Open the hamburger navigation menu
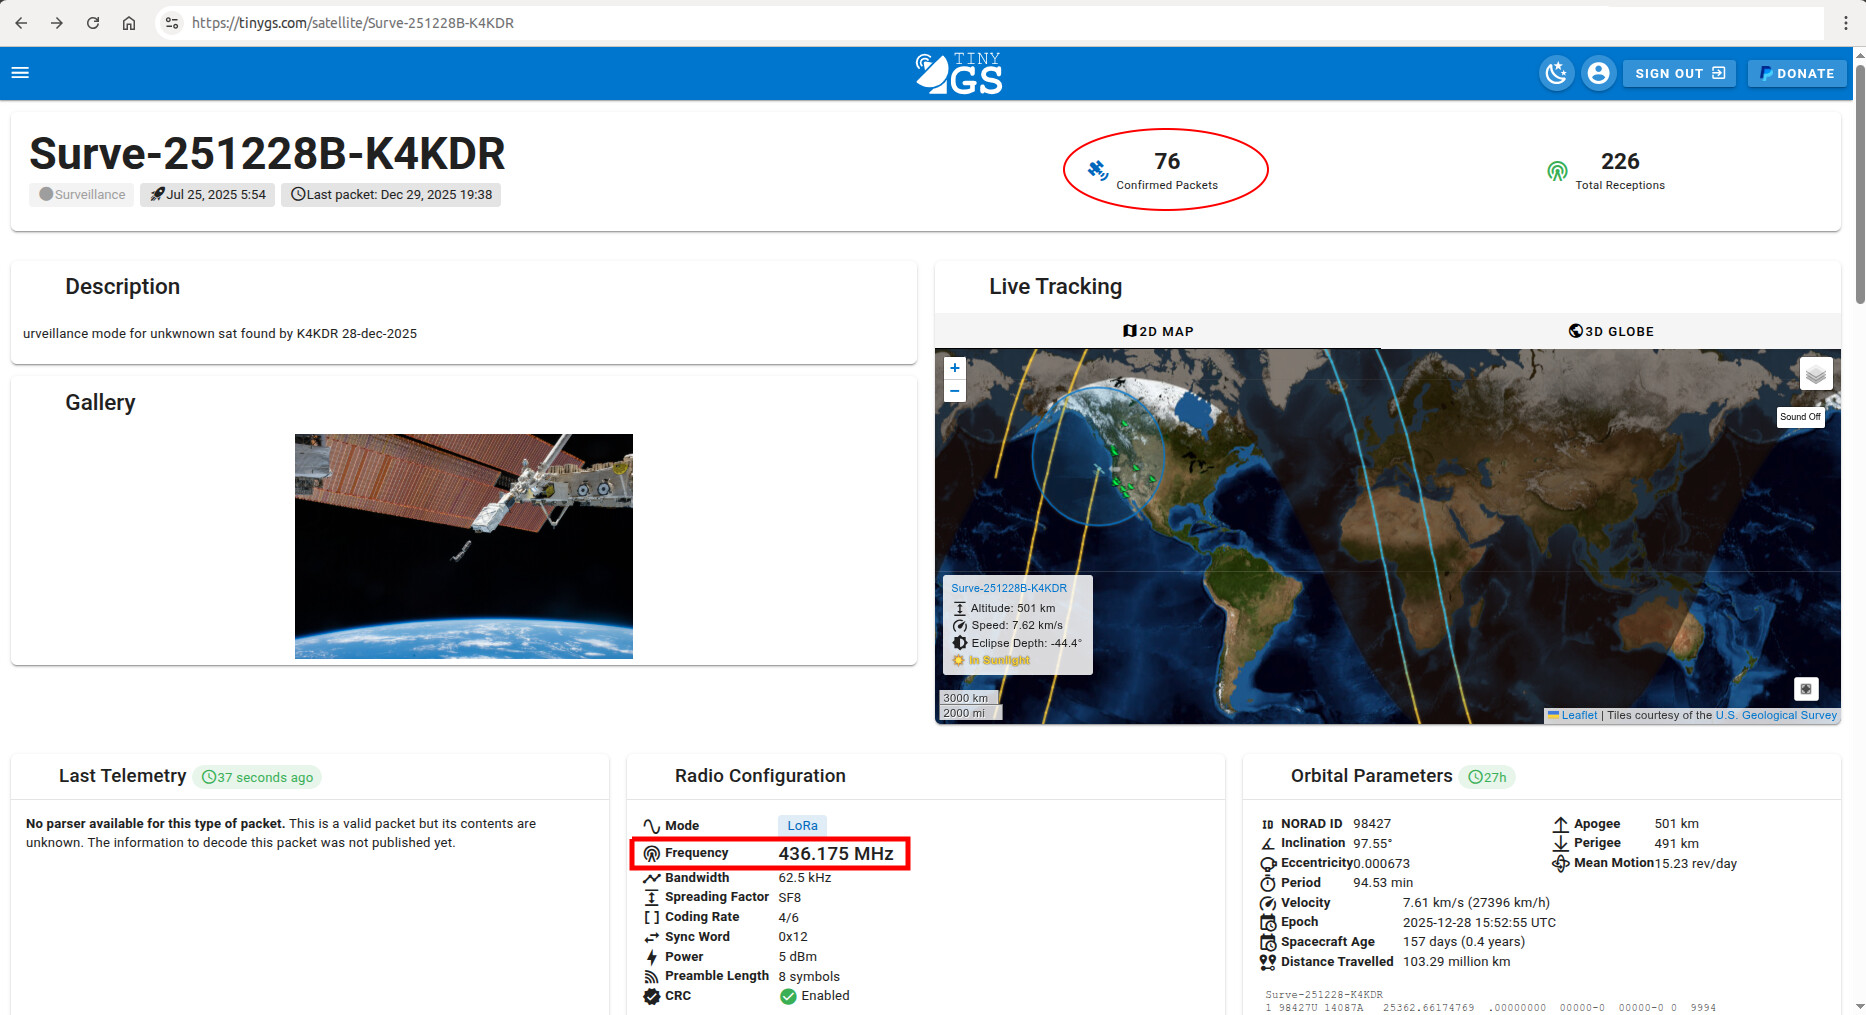The image size is (1866, 1015). tap(20, 73)
